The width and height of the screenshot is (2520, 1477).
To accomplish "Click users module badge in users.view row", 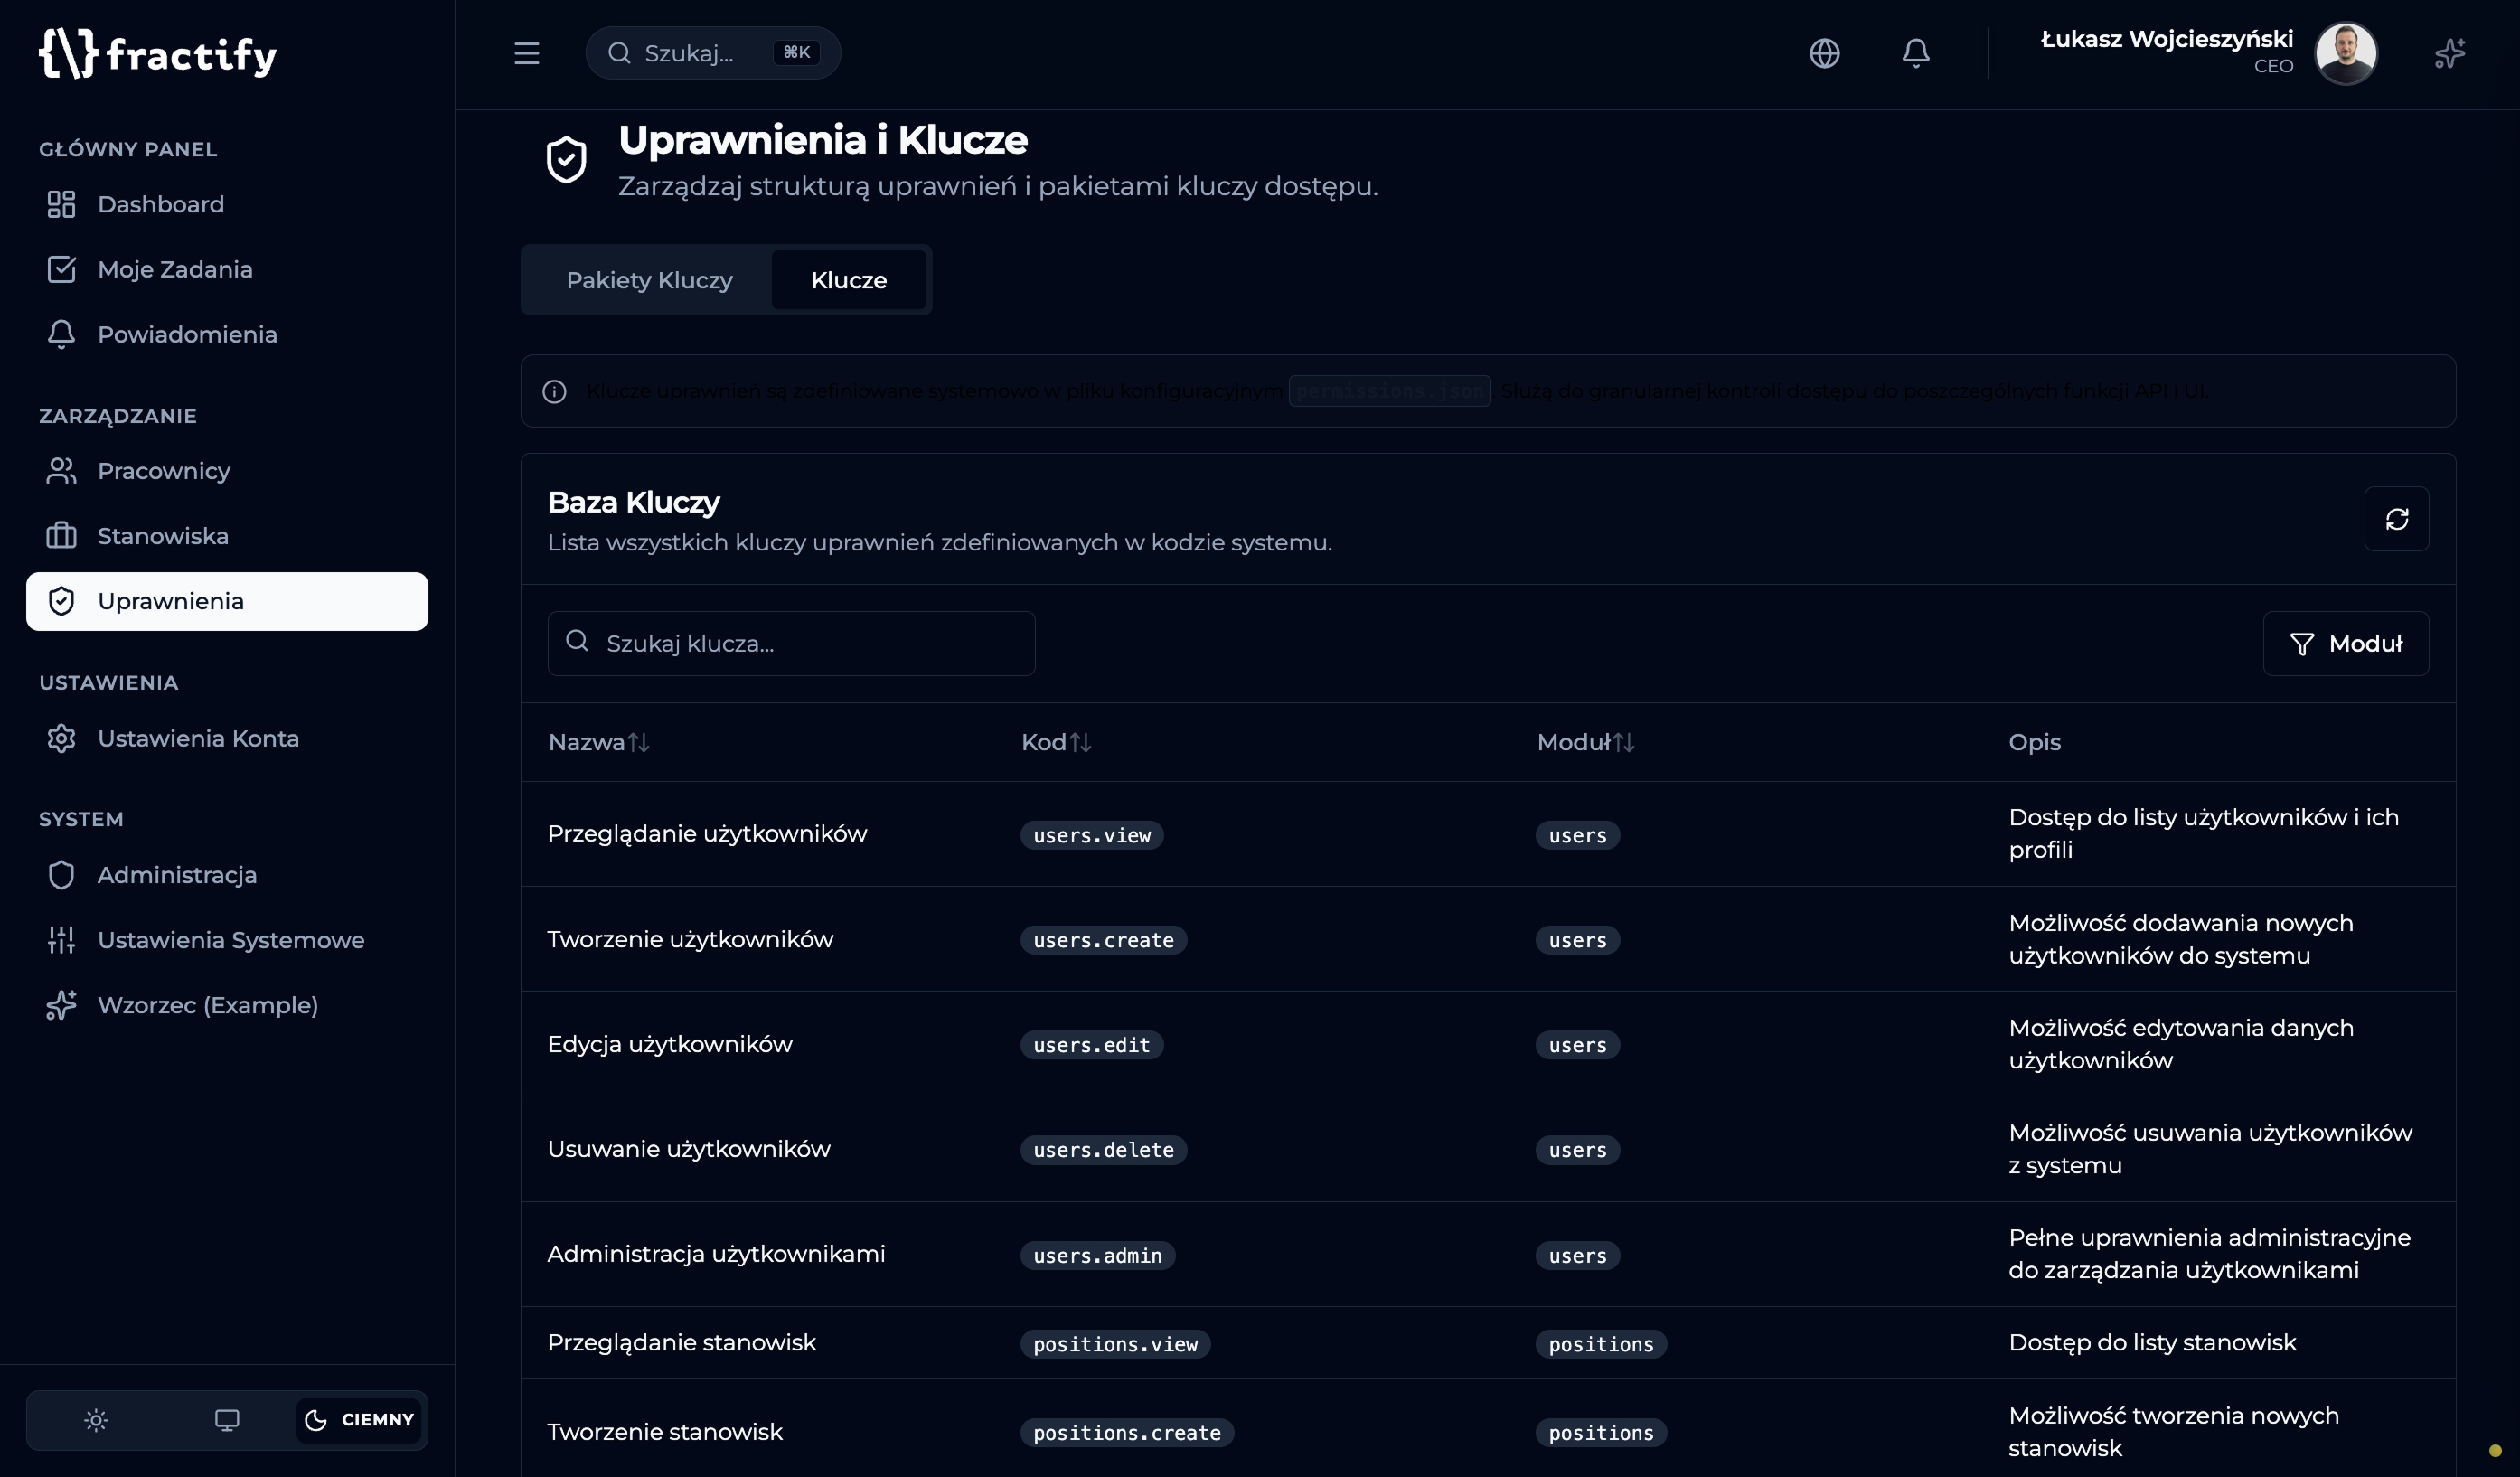I will coord(1577,835).
